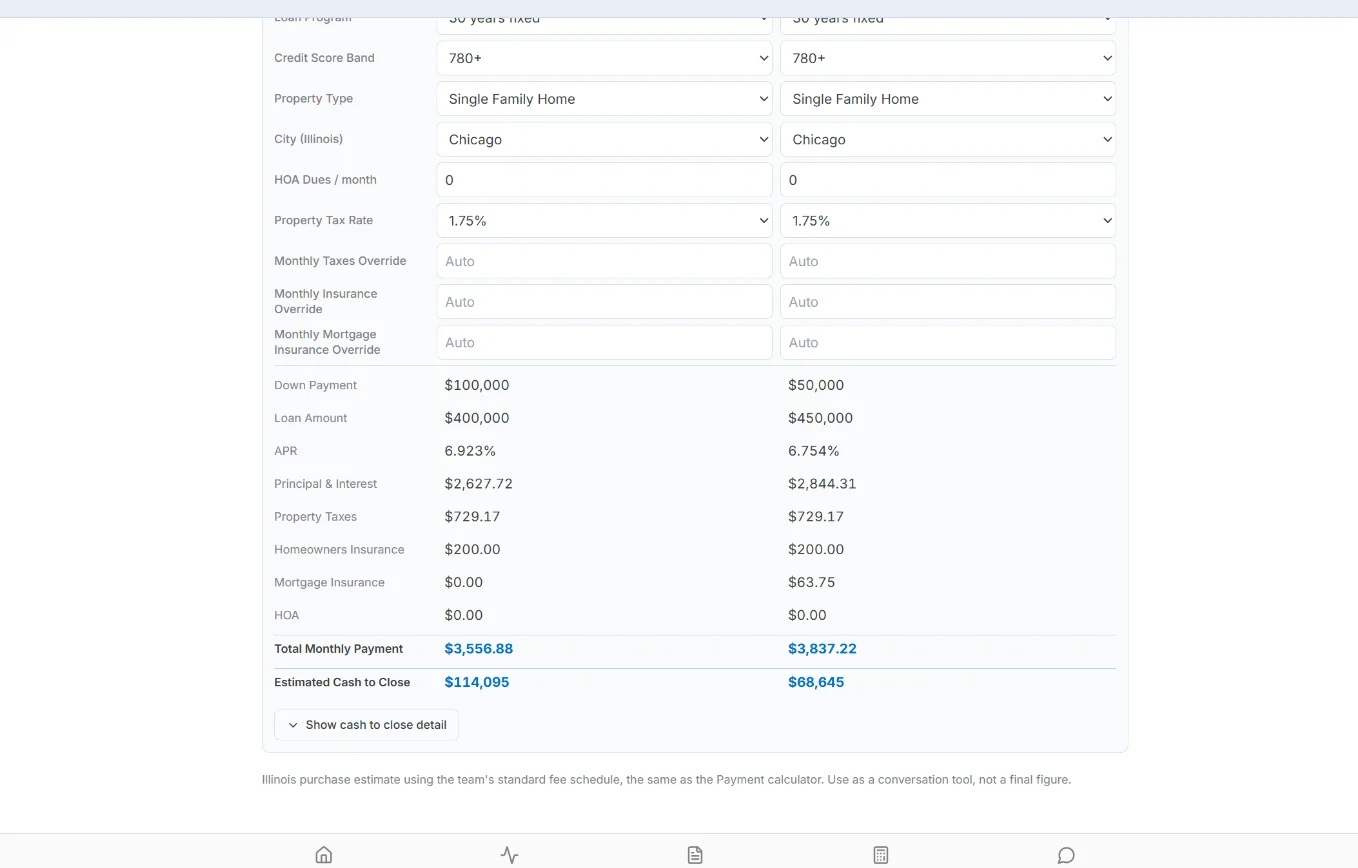Focus second scenario's Mortgage Insurance Override field
Image resolution: width=1358 pixels, height=868 pixels.
point(948,342)
